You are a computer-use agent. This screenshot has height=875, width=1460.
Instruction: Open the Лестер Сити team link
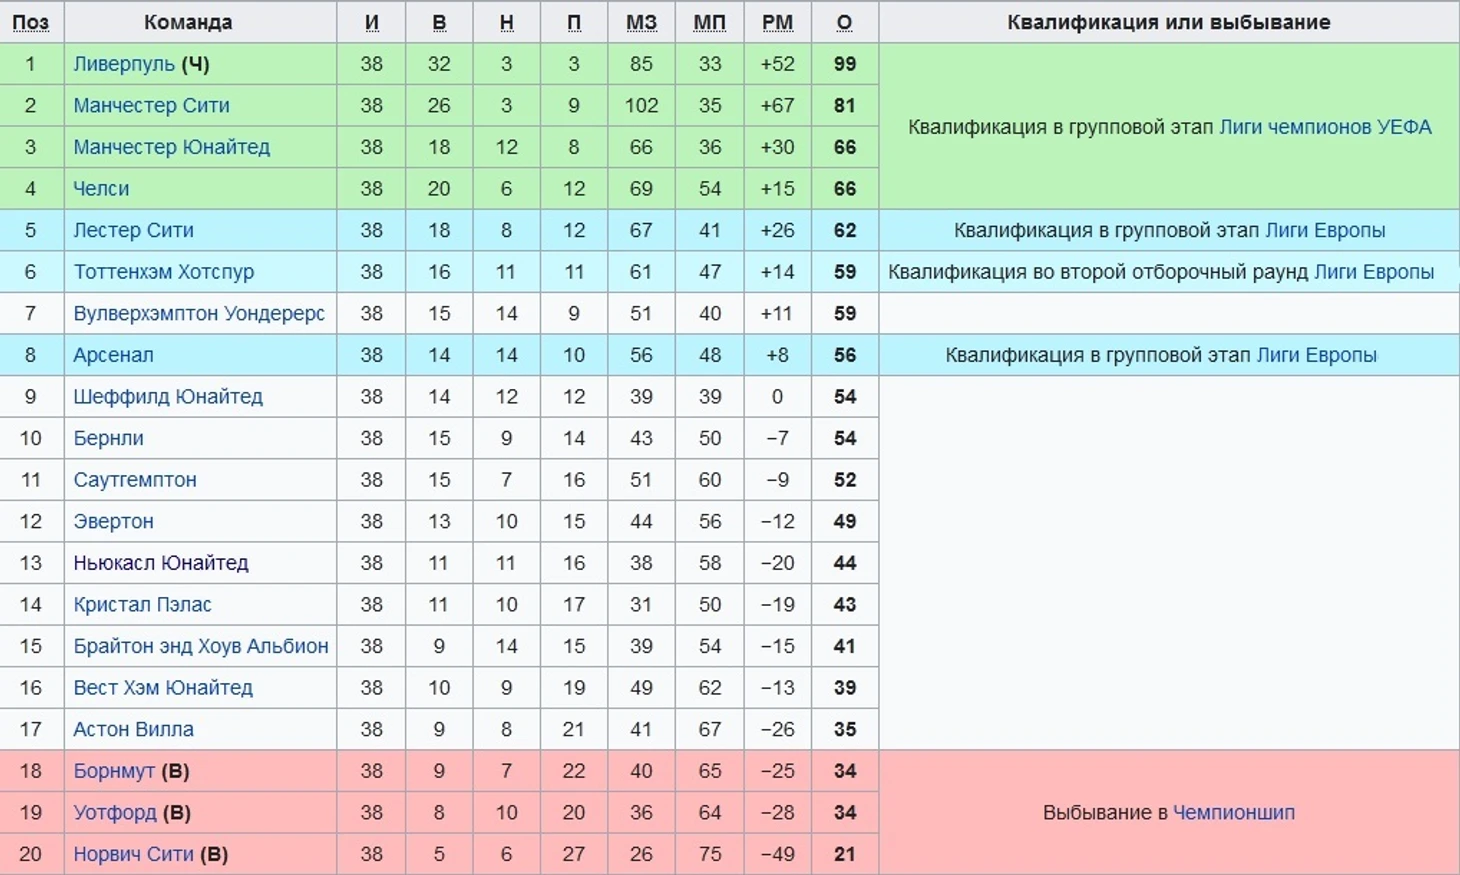[133, 231]
